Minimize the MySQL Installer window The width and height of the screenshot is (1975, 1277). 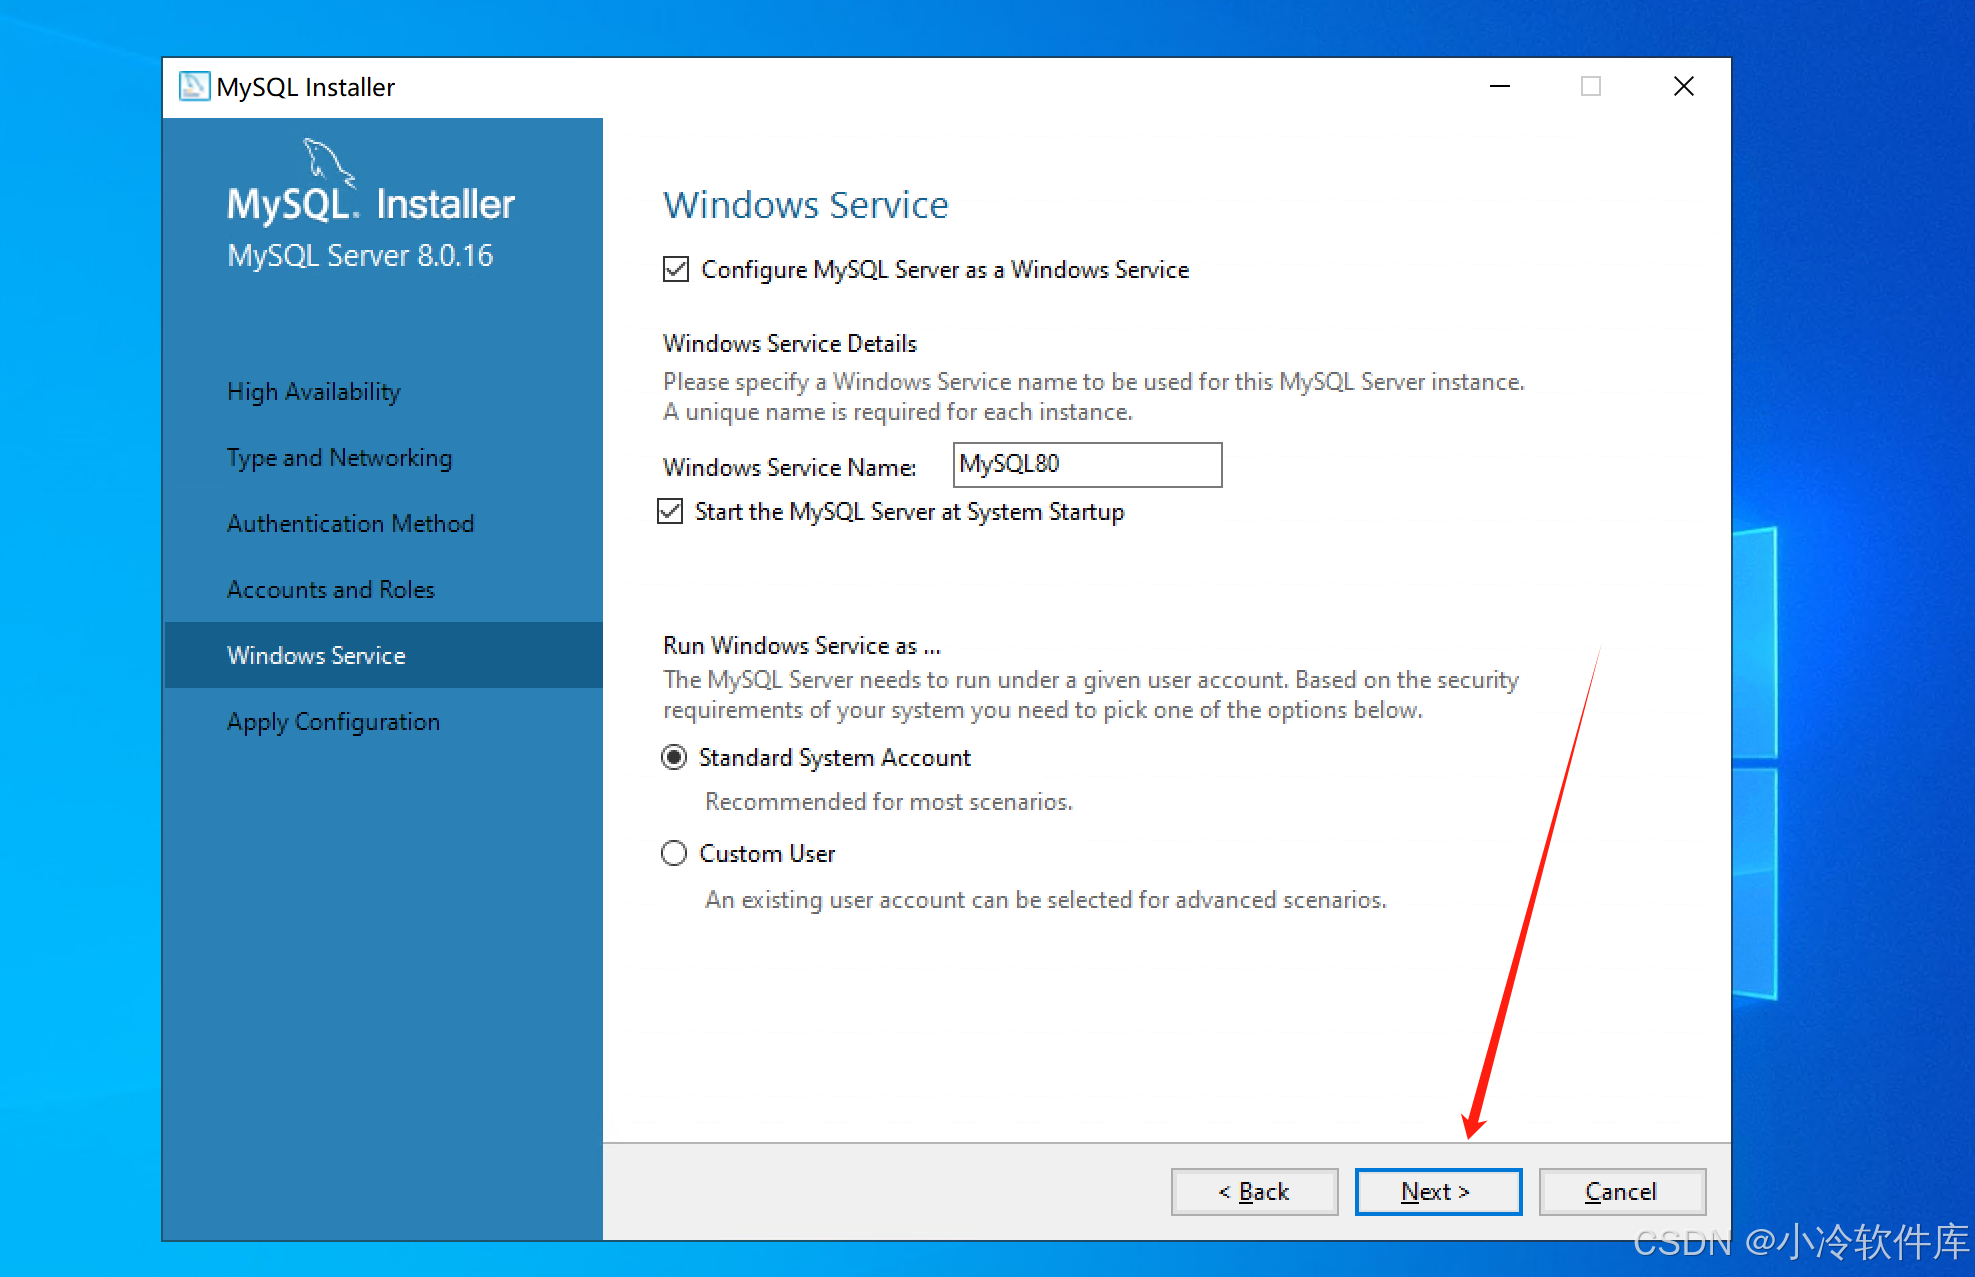click(x=1499, y=87)
